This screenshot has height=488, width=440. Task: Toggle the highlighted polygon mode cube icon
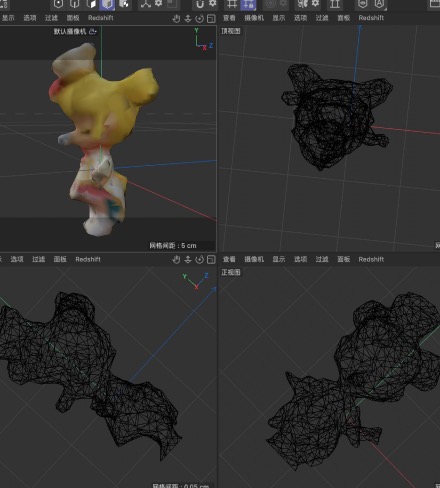click(x=107, y=4)
